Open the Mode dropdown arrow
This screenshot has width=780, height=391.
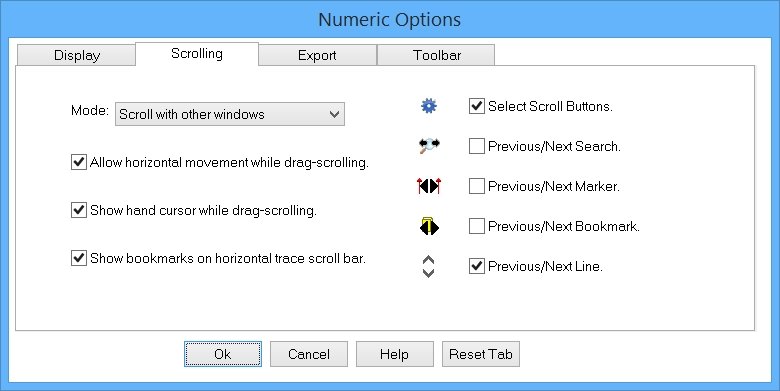tap(334, 114)
